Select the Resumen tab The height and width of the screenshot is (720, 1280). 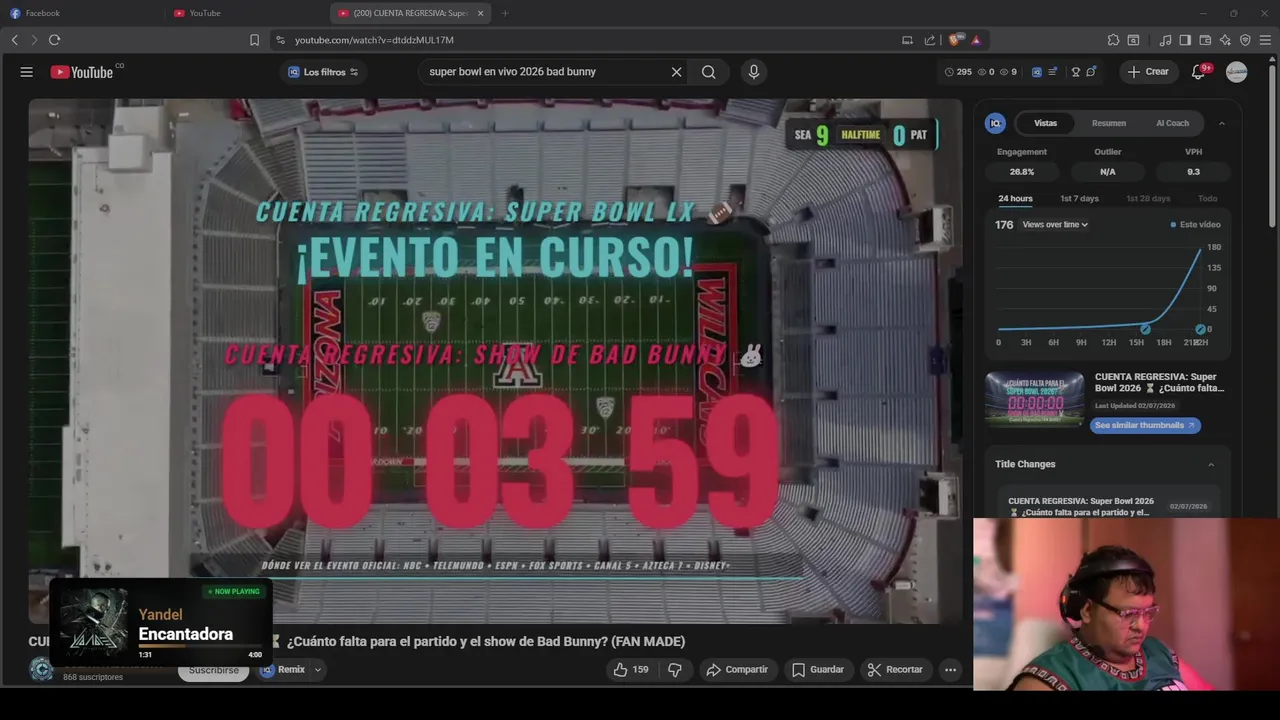1108,123
